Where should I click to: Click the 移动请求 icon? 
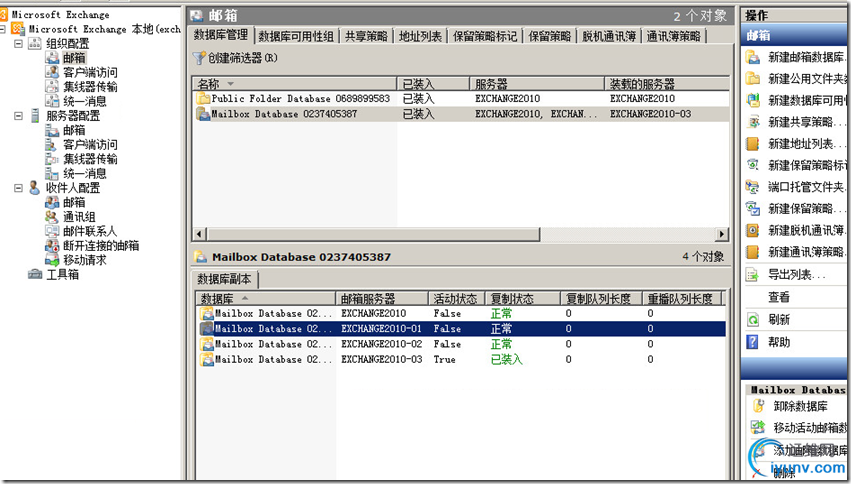pyautogui.click(x=52, y=260)
